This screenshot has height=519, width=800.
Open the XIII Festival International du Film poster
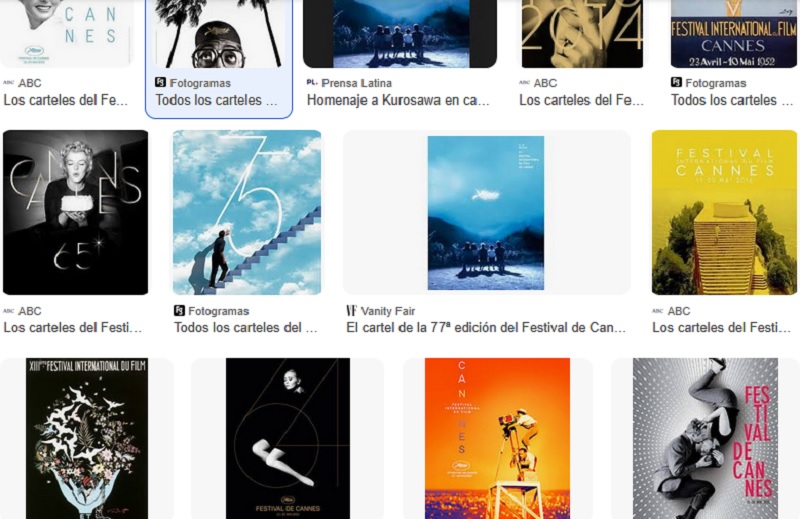87,438
